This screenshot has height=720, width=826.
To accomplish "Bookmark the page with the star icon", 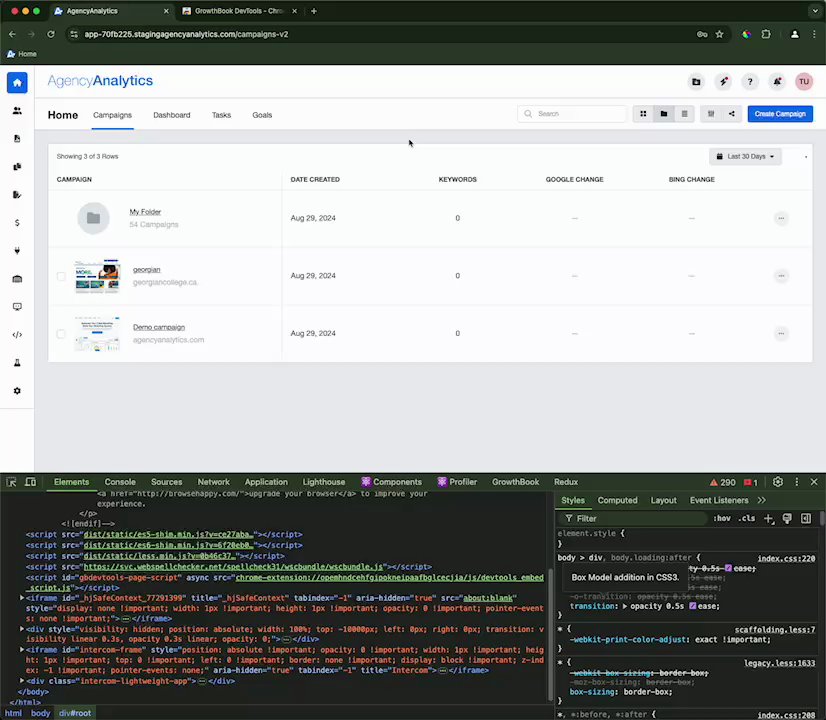I will coord(720,34).
